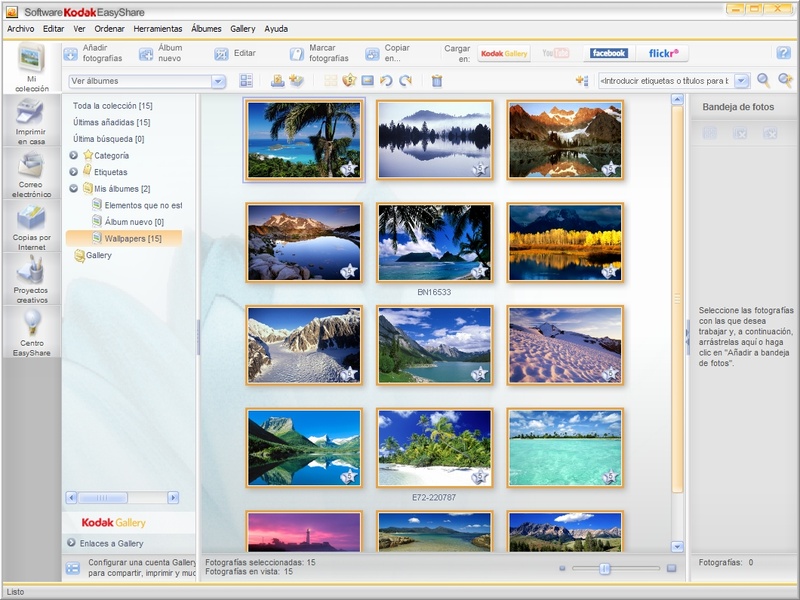Open the Álbumes menu
Image resolution: width=800 pixels, height=600 pixels.
pos(206,29)
